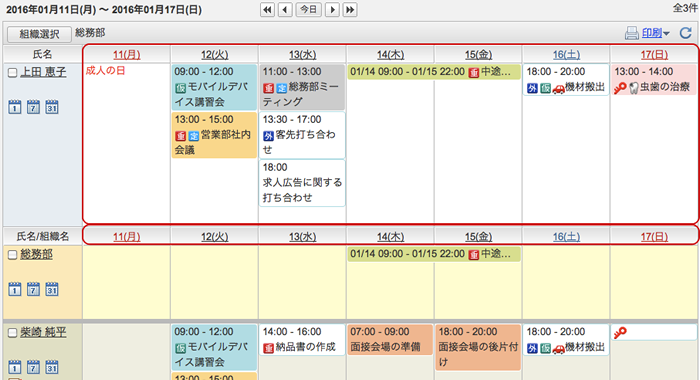Open the 客先打ち合わせ event

[302, 135]
